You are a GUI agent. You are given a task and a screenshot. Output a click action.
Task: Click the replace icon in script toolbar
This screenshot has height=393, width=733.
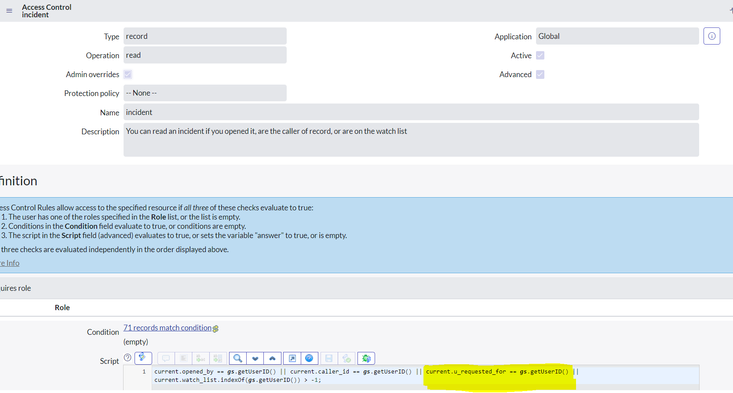[x=201, y=358]
